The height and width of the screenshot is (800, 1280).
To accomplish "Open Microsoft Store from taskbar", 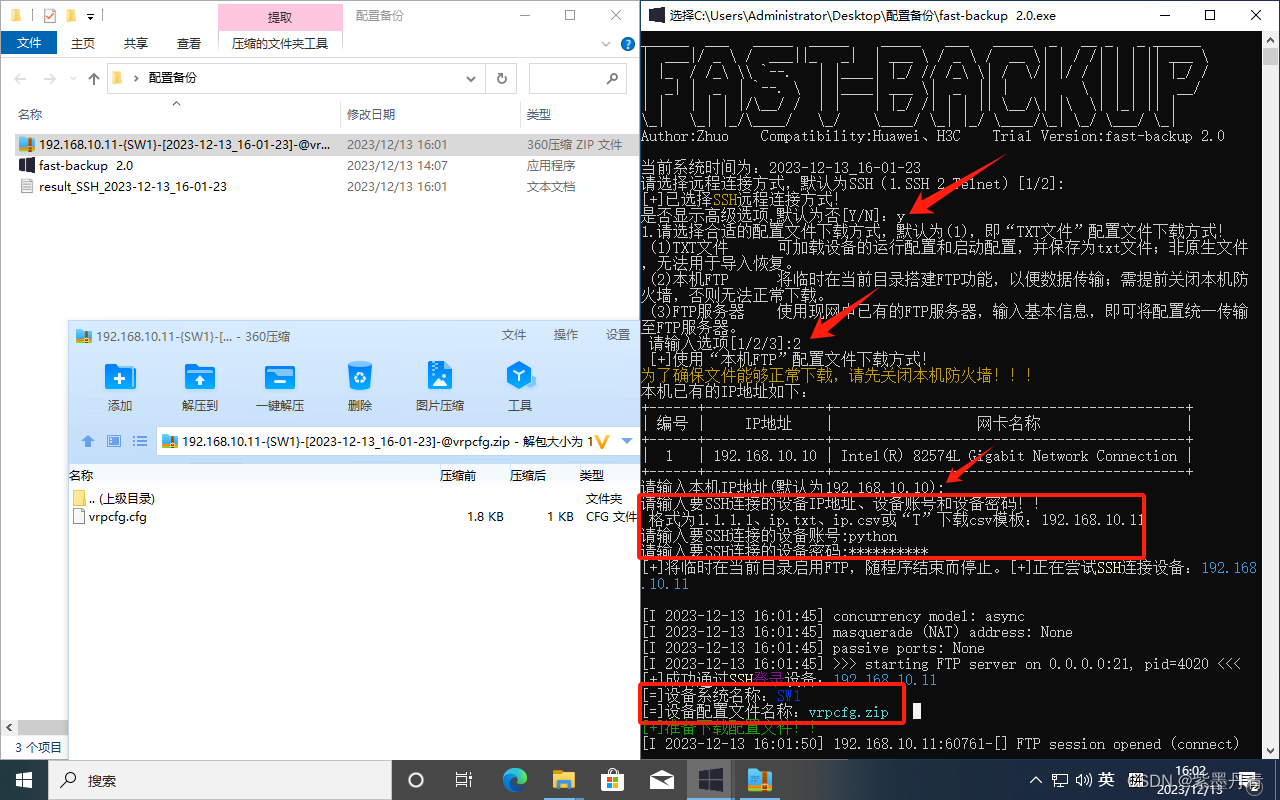I will pos(612,780).
